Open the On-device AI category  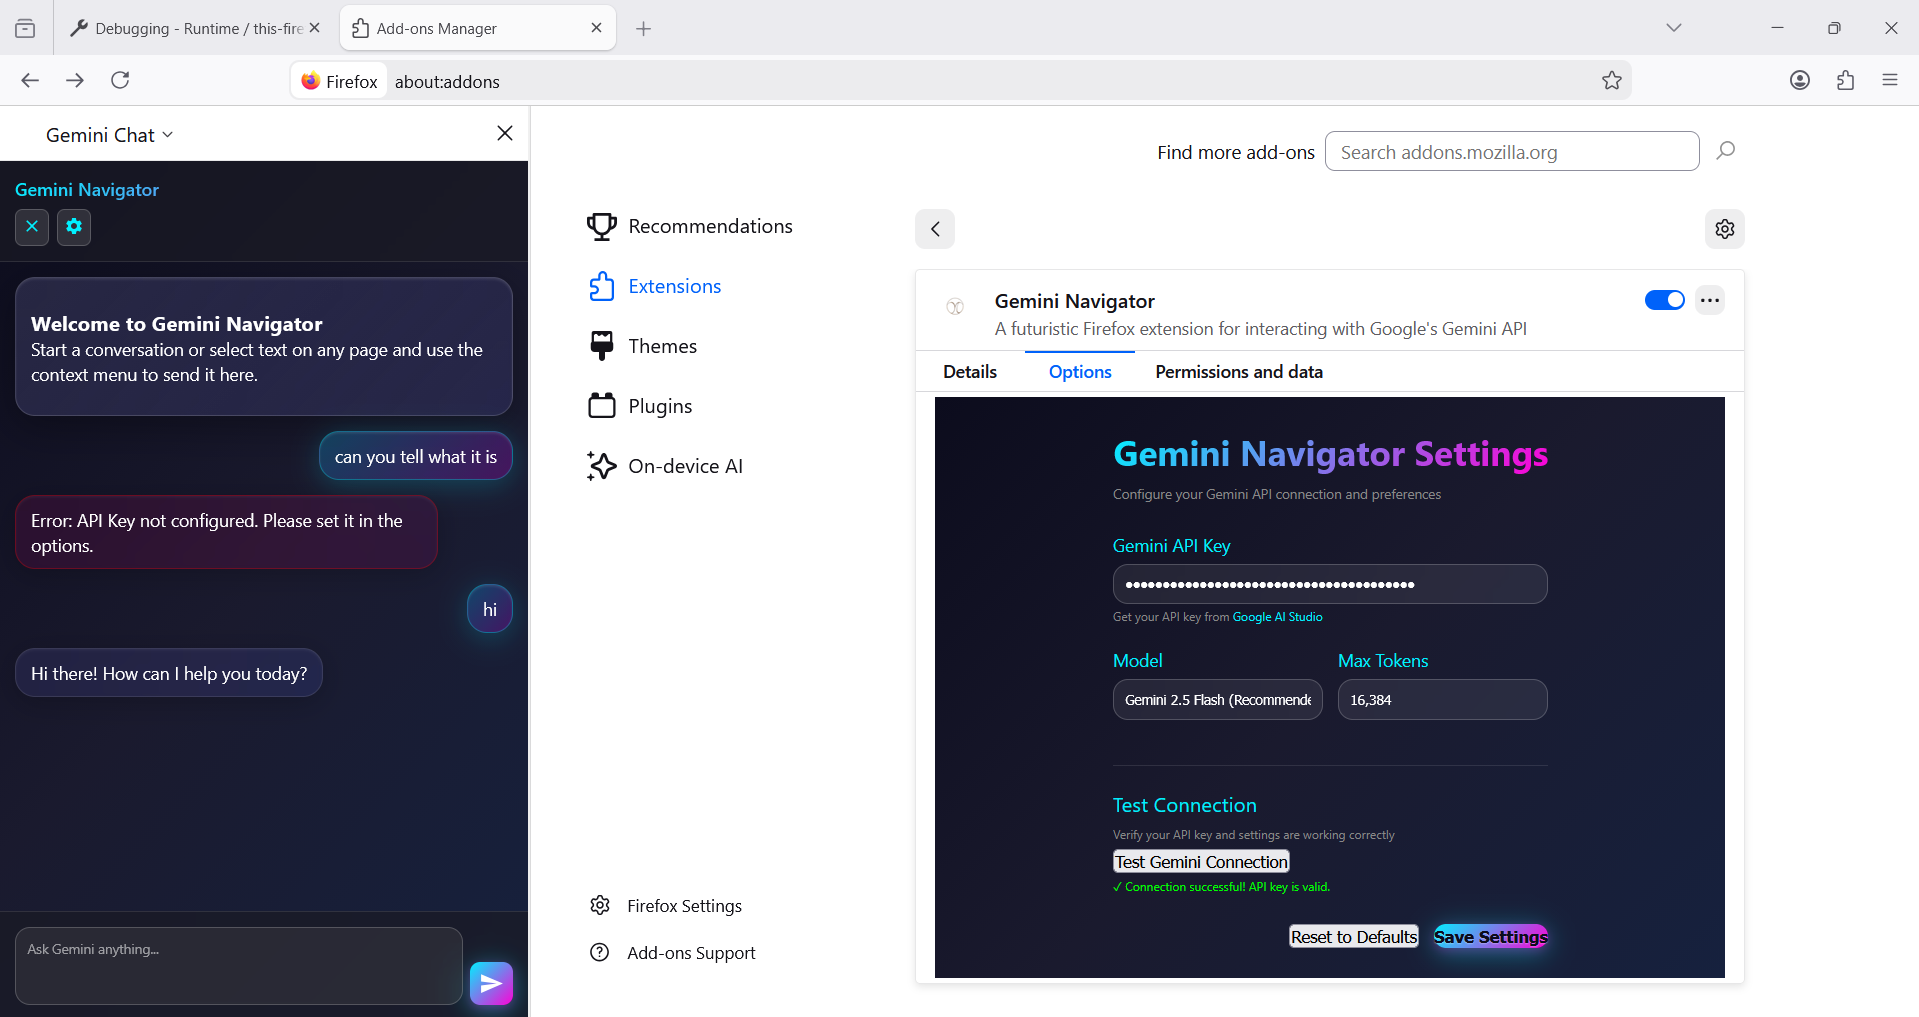tap(665, 467)
